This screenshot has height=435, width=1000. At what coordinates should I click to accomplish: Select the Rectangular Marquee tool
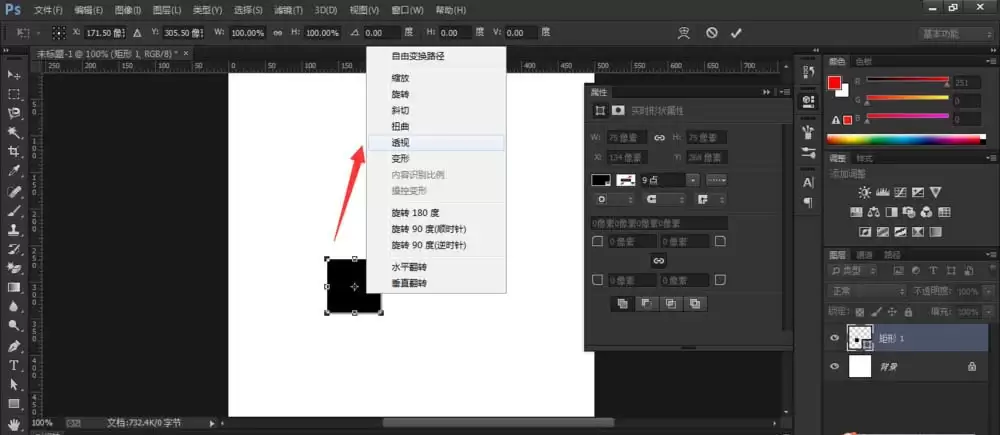point(13,94)
